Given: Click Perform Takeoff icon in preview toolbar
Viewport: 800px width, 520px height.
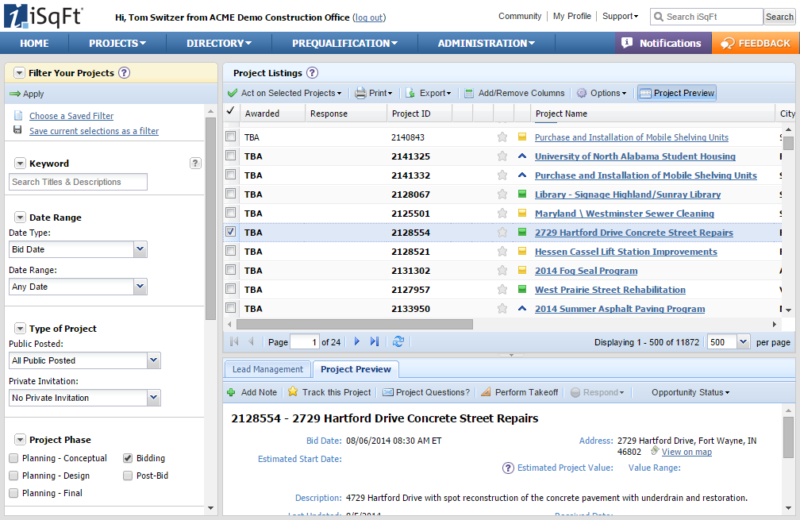Looking at the screenshot, I should 486,392.
